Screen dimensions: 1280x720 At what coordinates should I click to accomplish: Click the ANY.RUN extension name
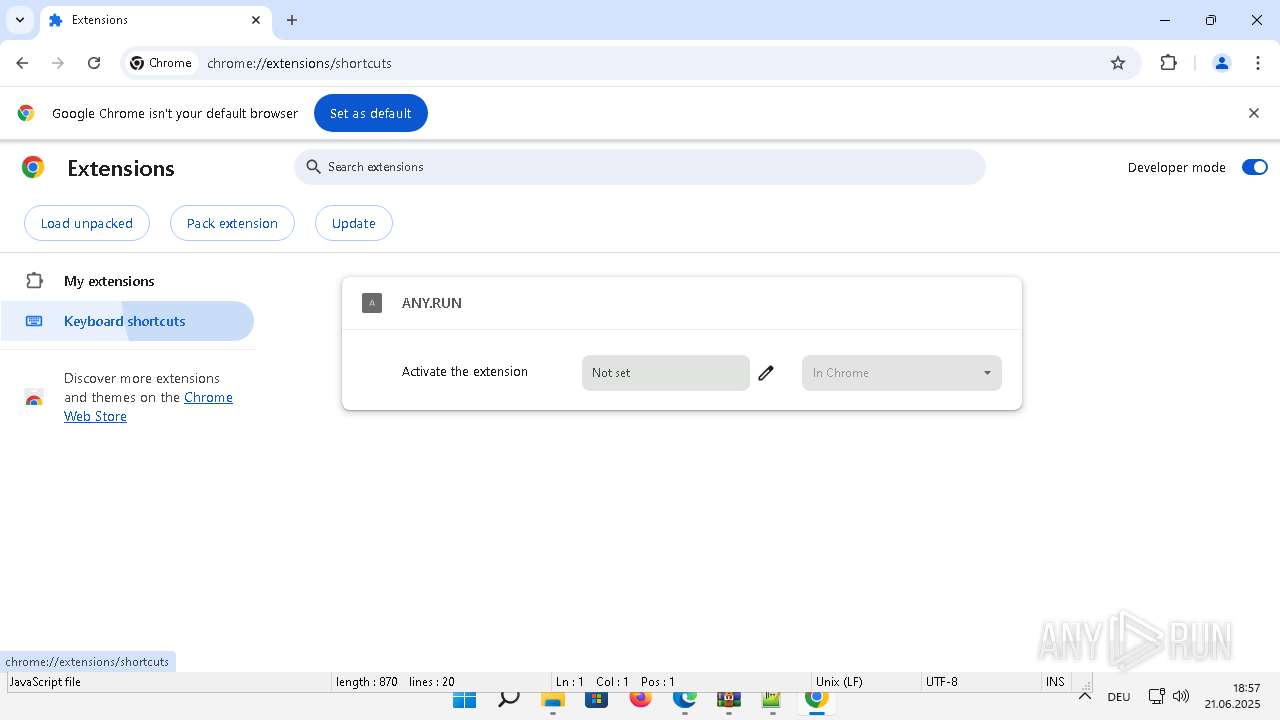[432, 303]
